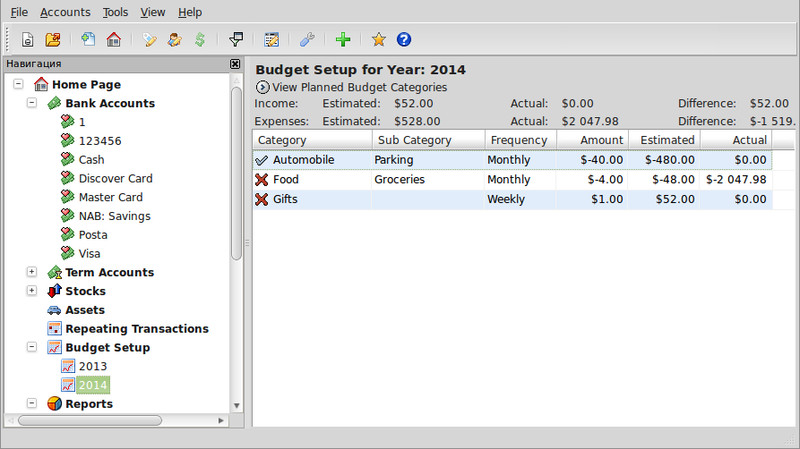Open Help with blue question icon
Screen dimensions: 800x449
pyautogui.click(x=404, y=39)
